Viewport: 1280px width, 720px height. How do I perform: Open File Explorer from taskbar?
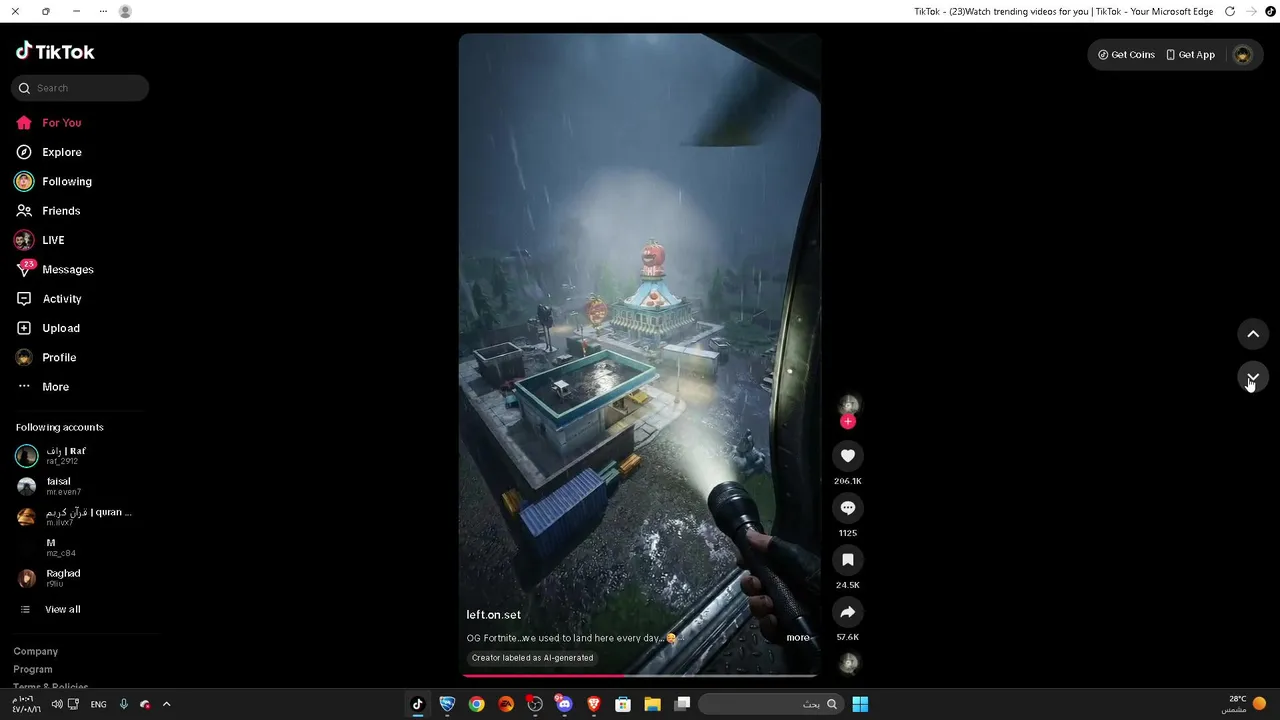tap(652, 704)
